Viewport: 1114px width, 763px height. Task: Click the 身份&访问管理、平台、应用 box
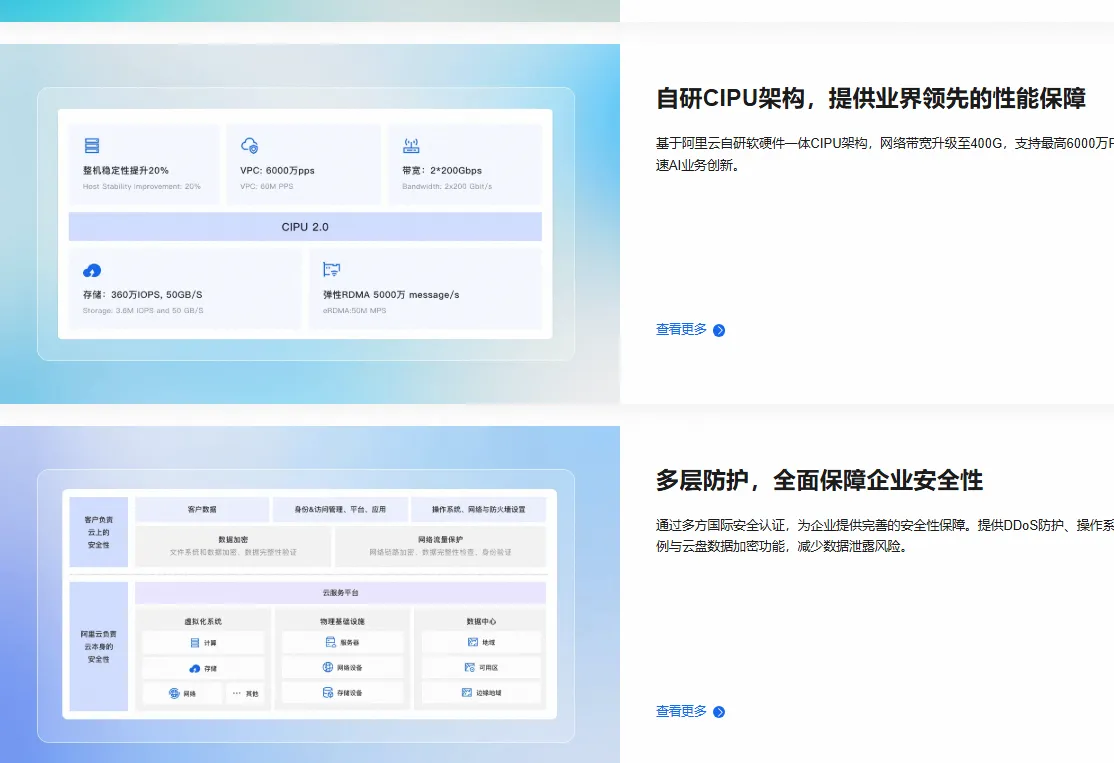pyautogui.click(x=340, y=509)
